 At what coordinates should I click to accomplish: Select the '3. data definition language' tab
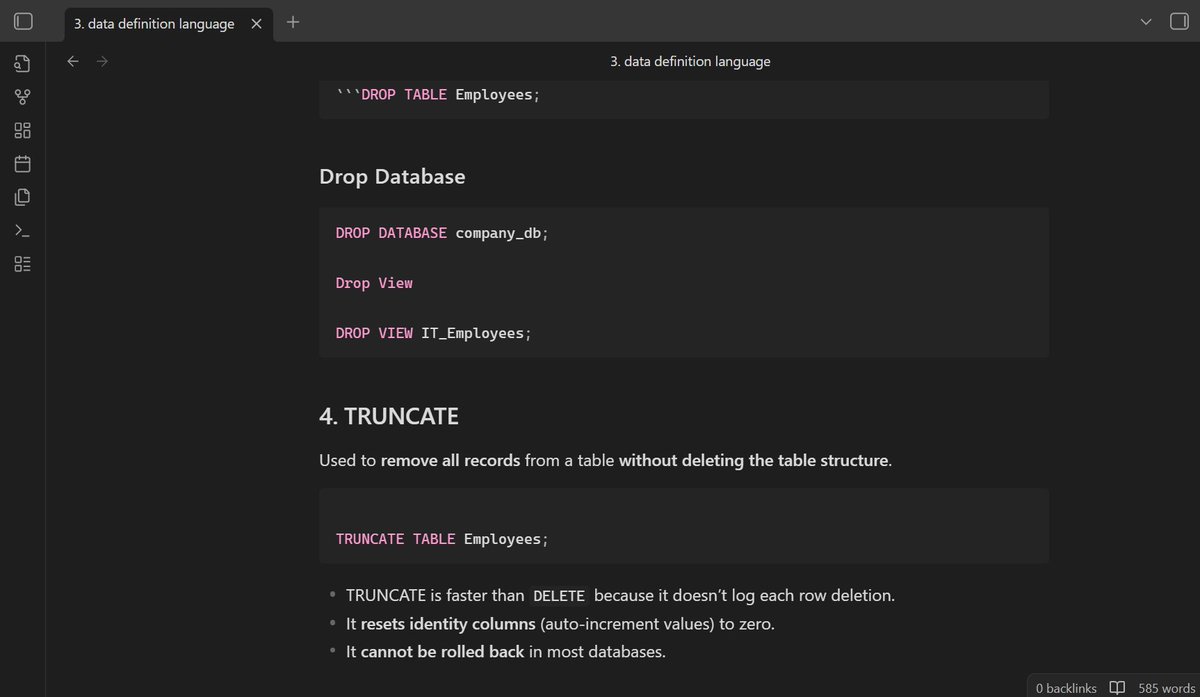pyautogui.click(x=169, y=24)
